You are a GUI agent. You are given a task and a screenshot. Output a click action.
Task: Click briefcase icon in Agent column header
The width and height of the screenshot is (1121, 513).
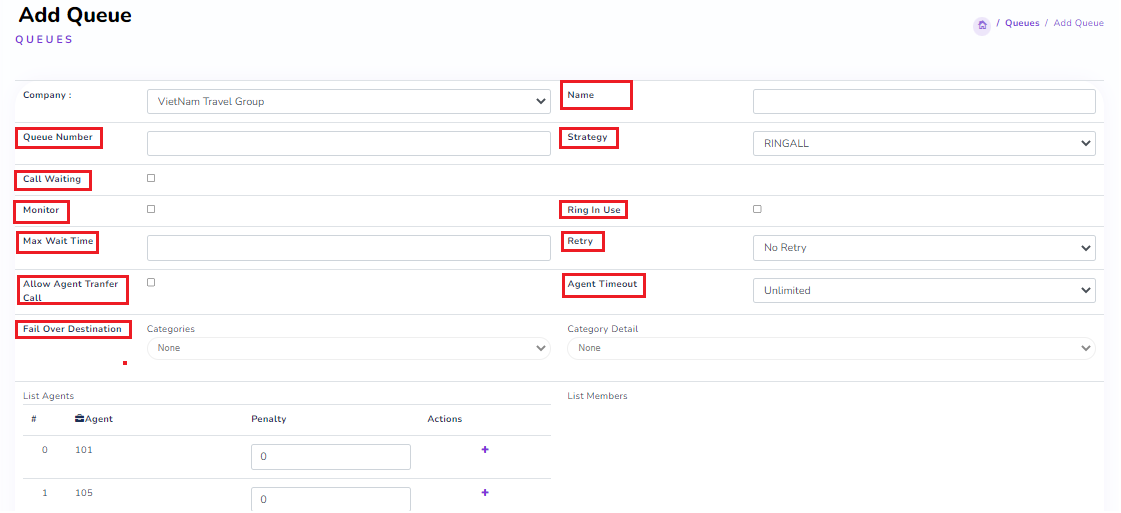point(79,419)
